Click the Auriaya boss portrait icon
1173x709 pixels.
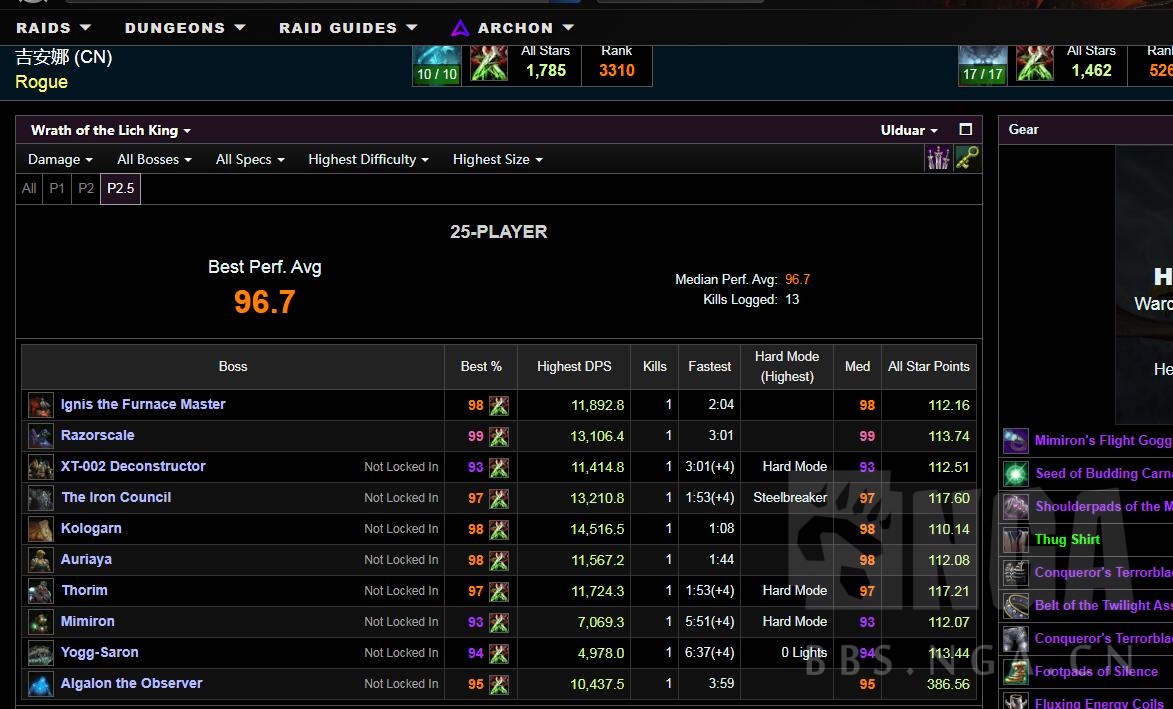click(40, 560)
